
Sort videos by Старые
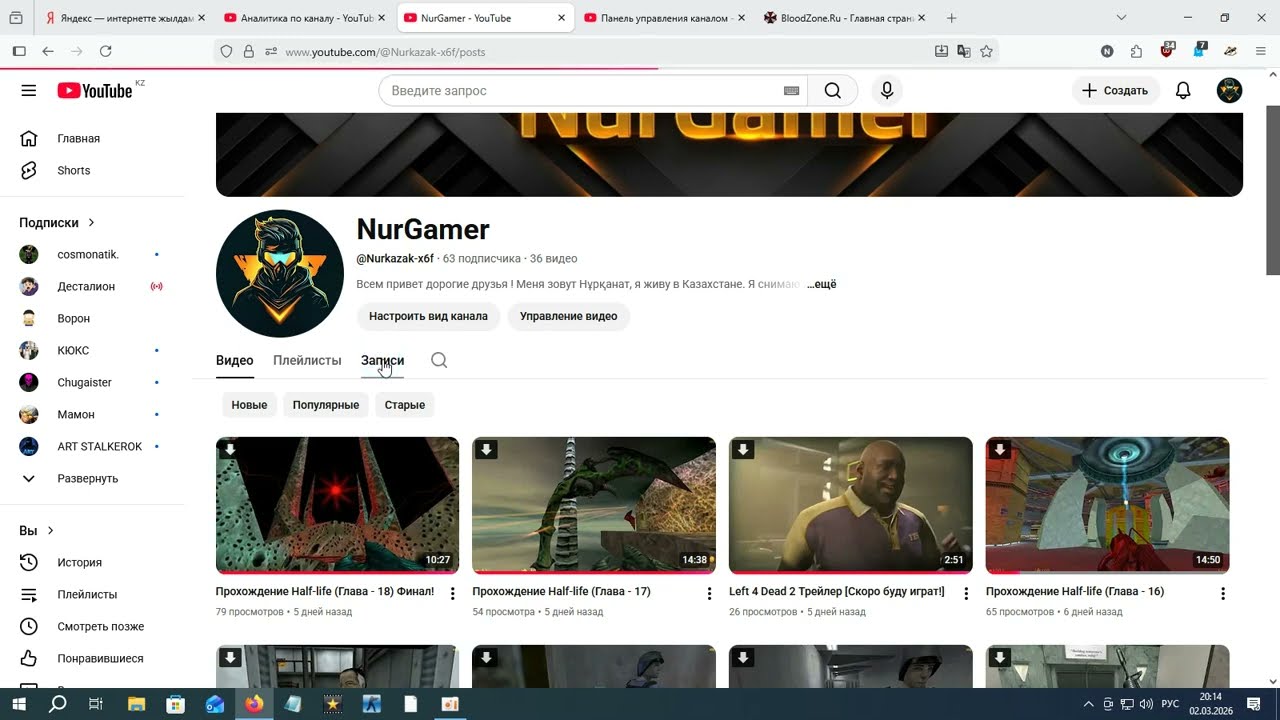(x=405, y=405)
